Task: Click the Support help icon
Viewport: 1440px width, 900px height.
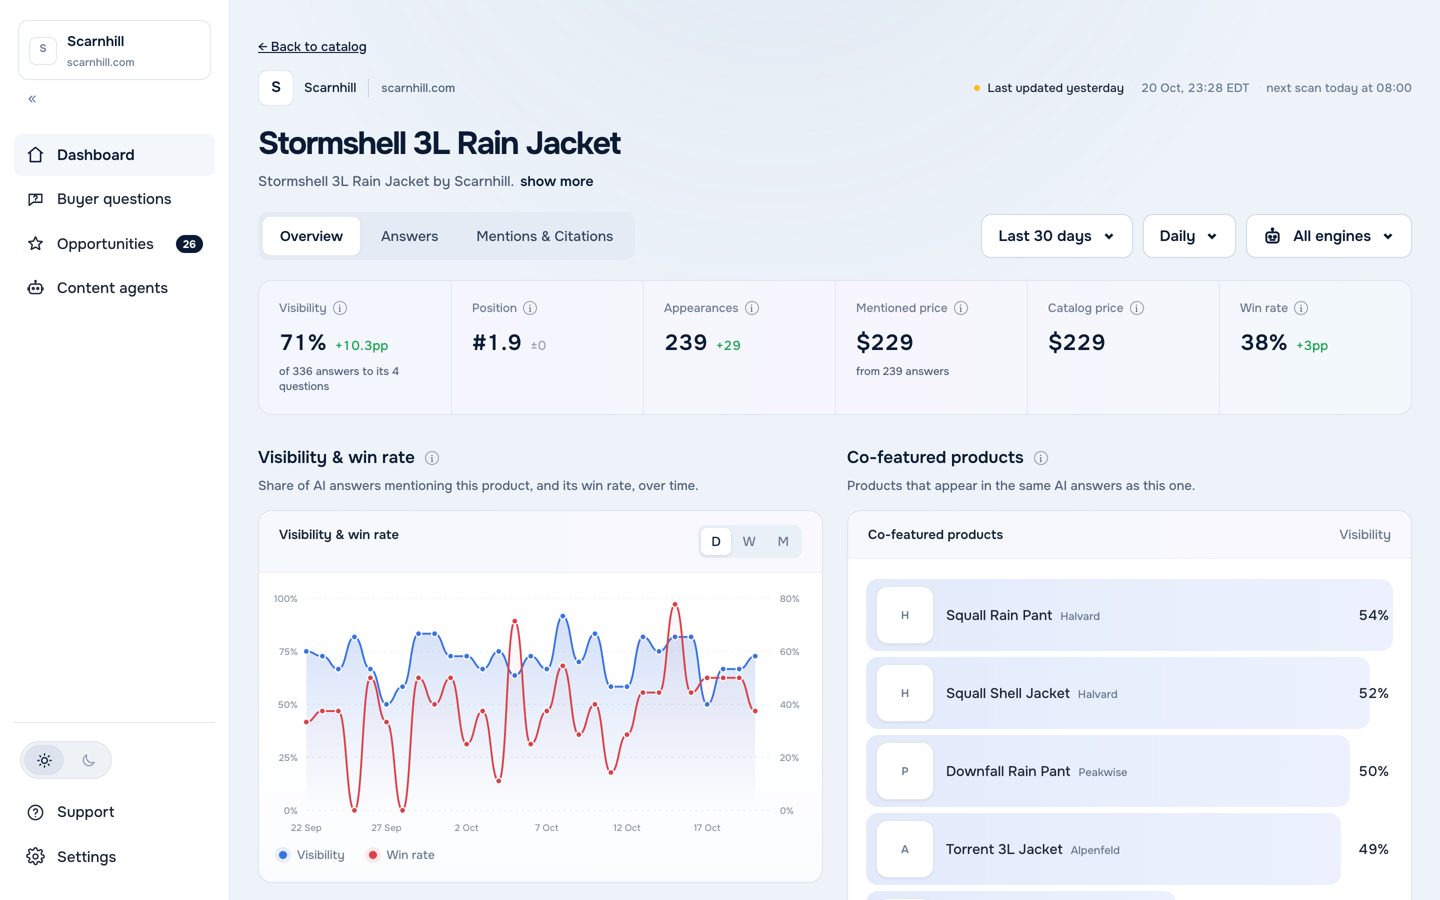Action: [x=36, y=812]
